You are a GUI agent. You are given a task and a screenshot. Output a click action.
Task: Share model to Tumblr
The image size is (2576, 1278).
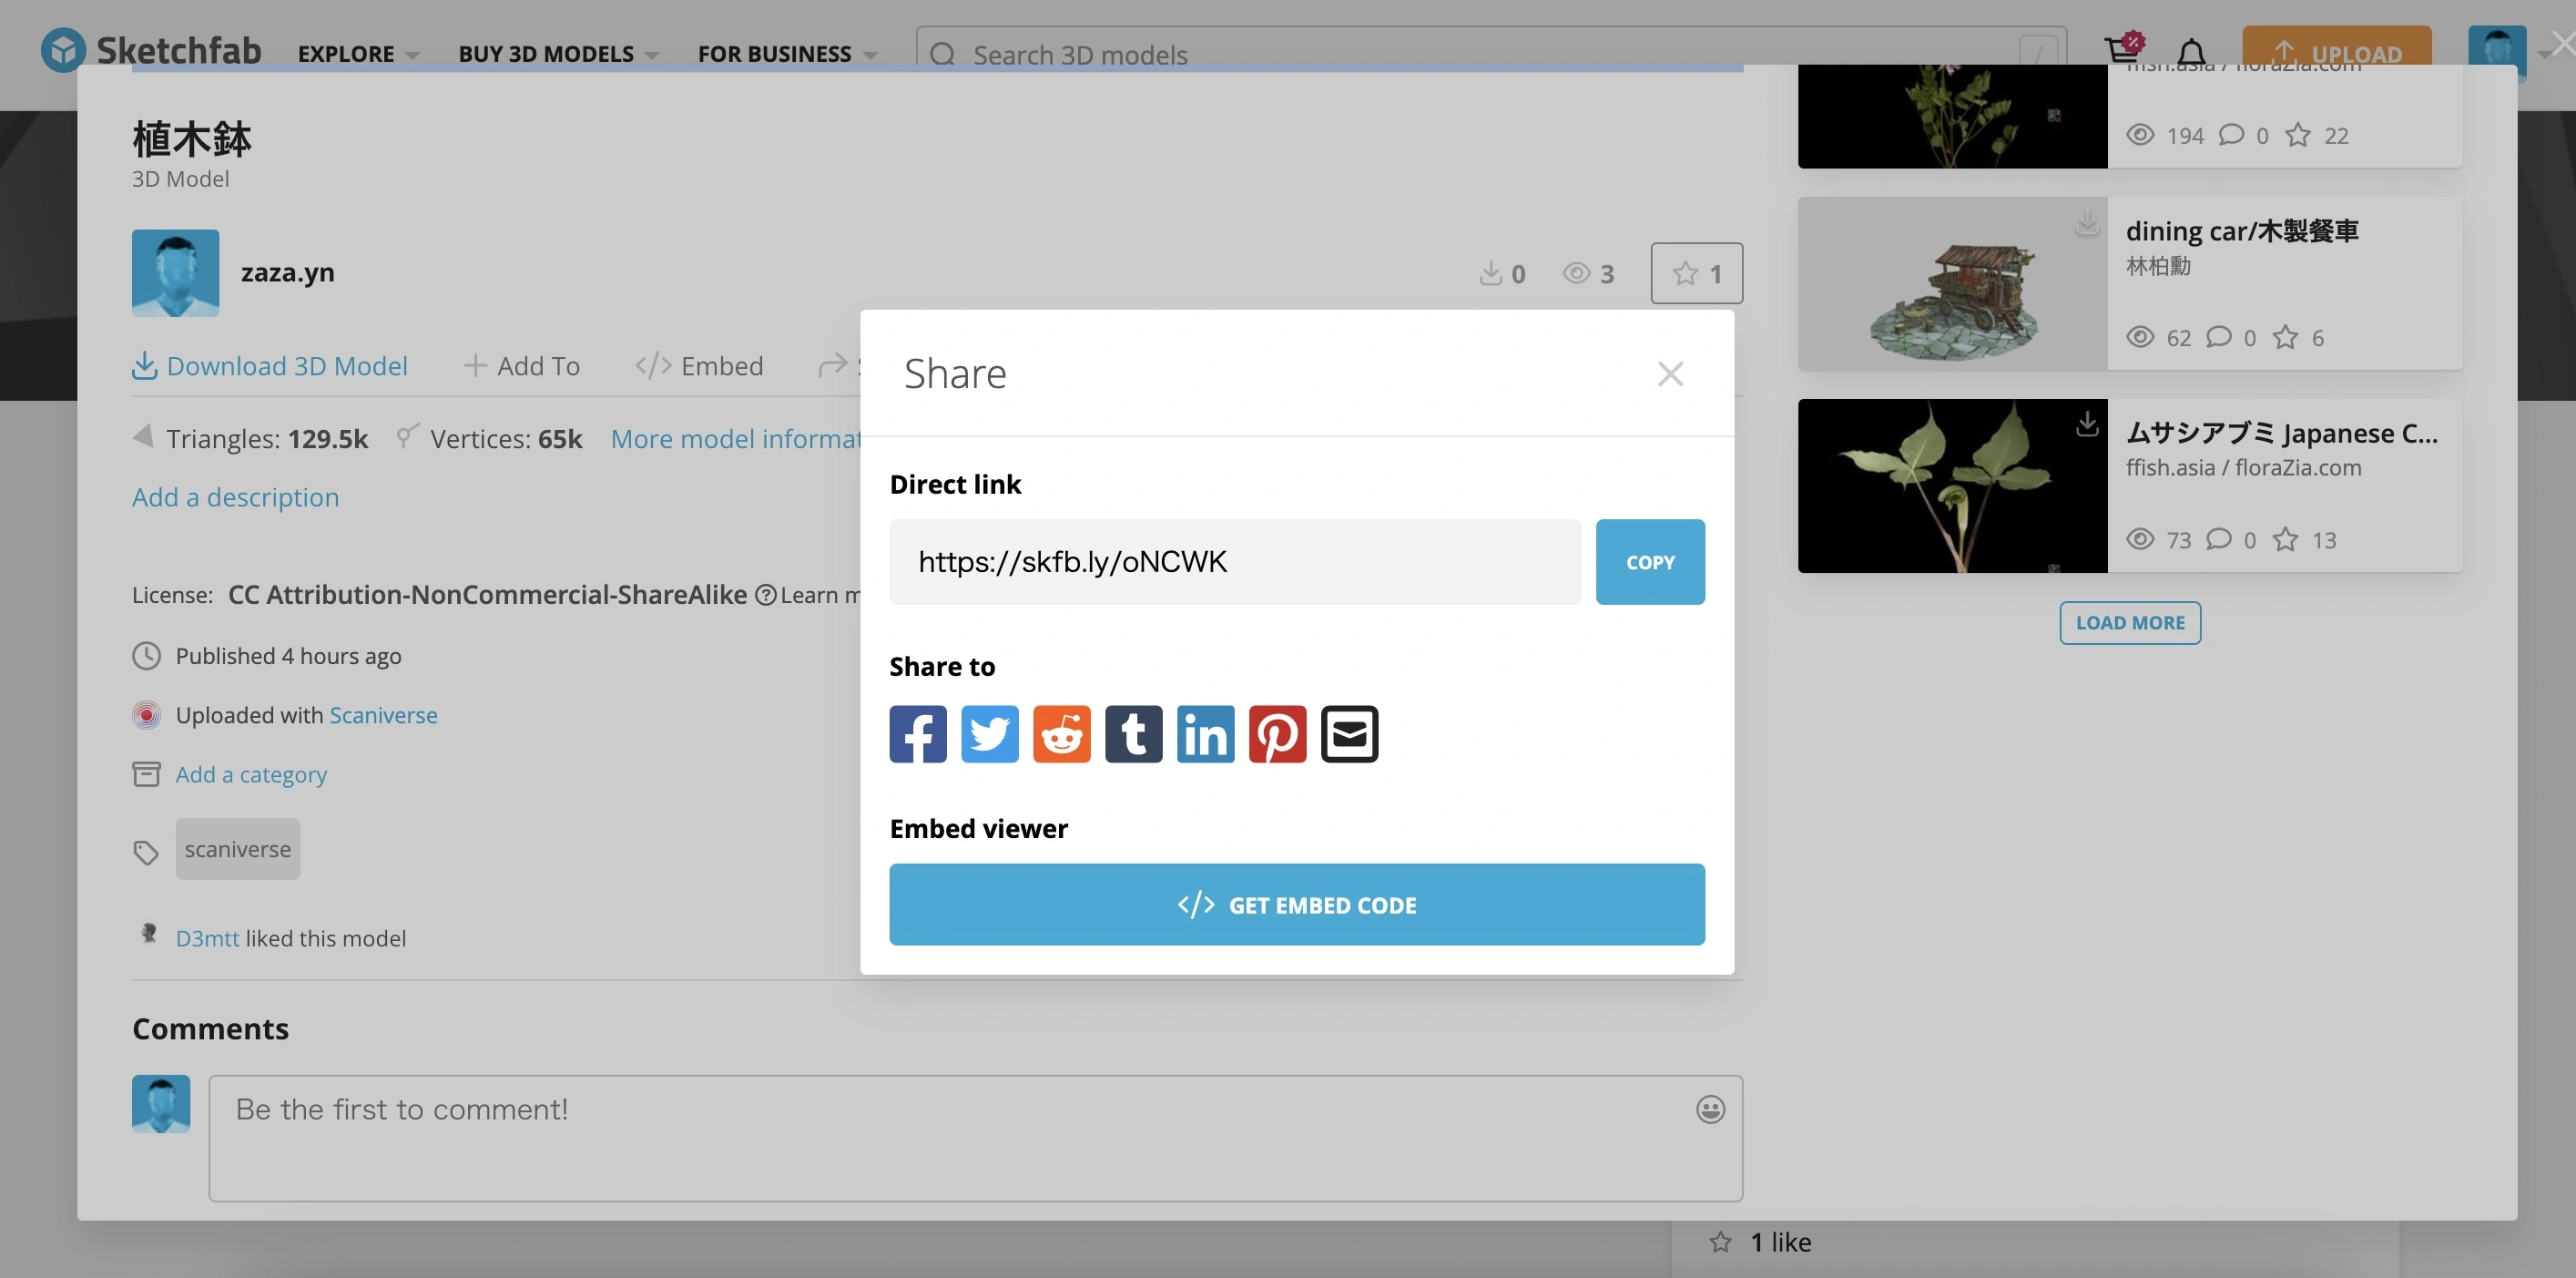tap(1134, 734)
